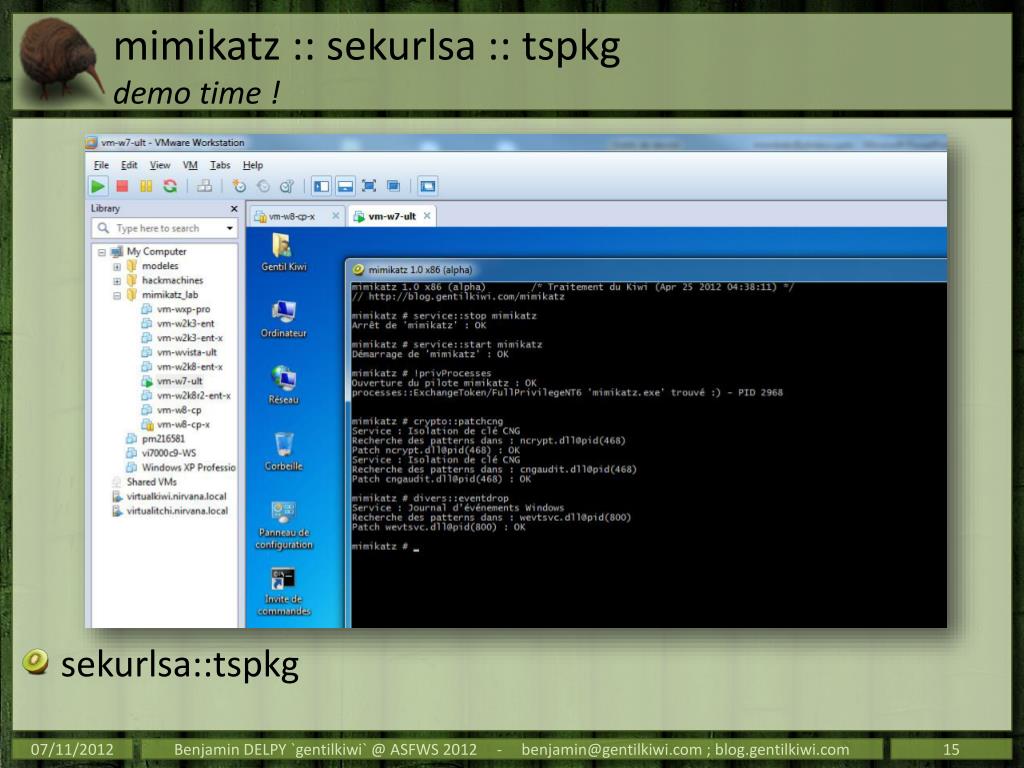Click the Library search field
The height and width of the screenshot is (768, 1024).
click(165, 229)
